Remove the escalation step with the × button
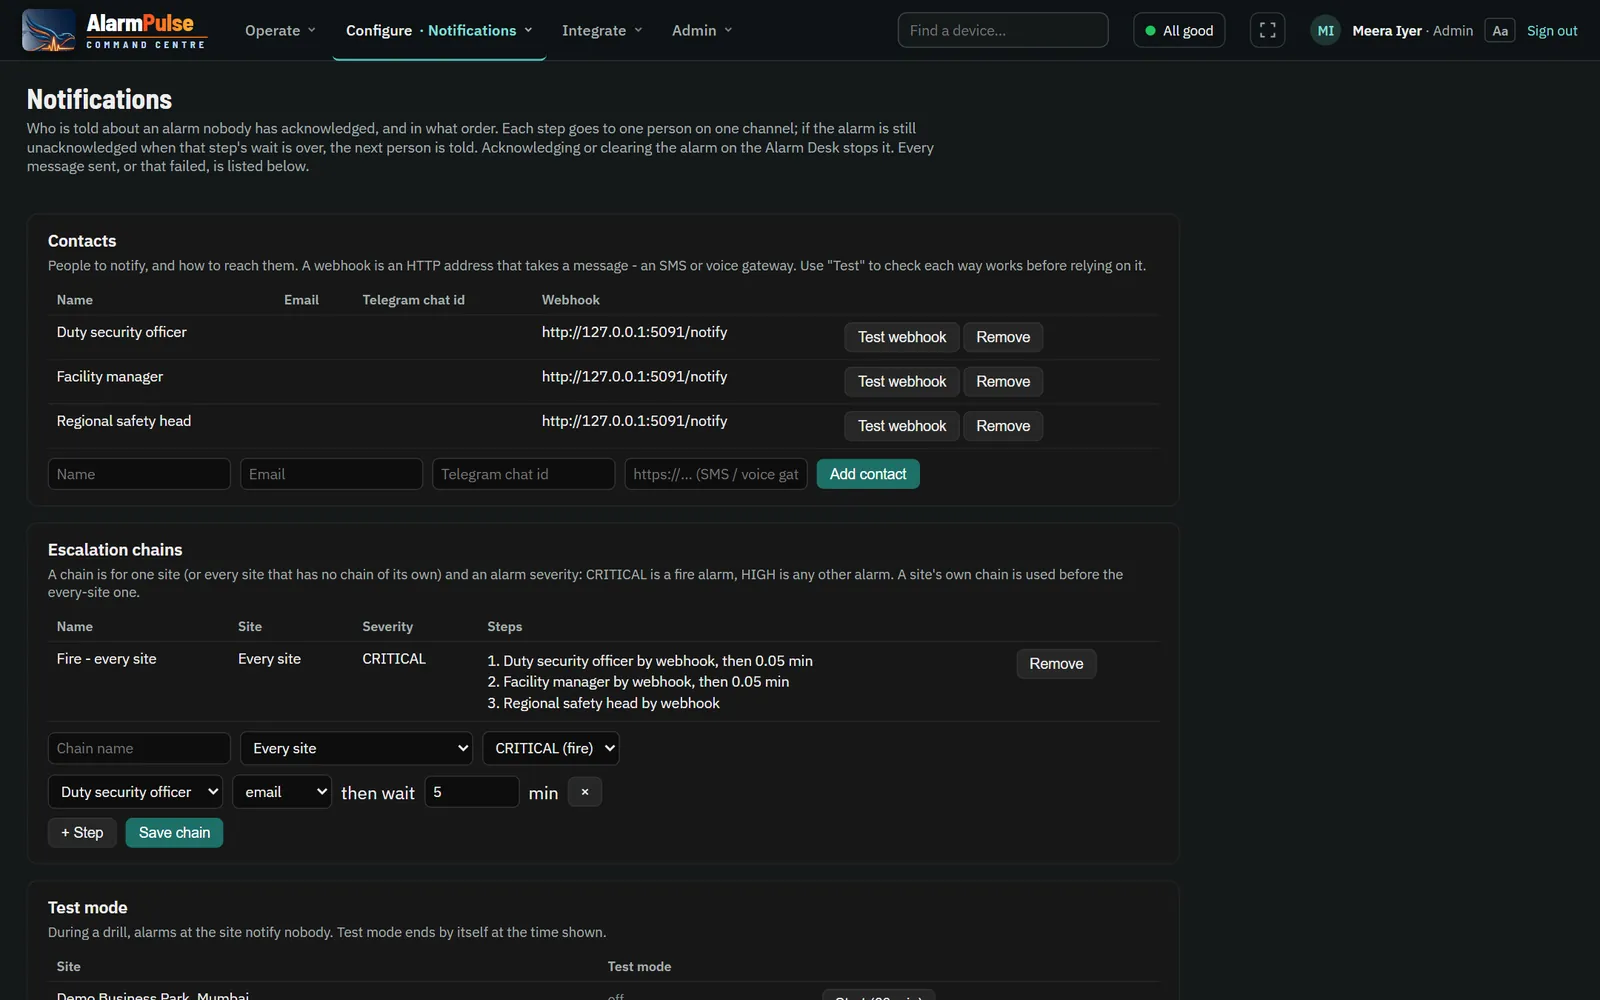 pos(585,792)
